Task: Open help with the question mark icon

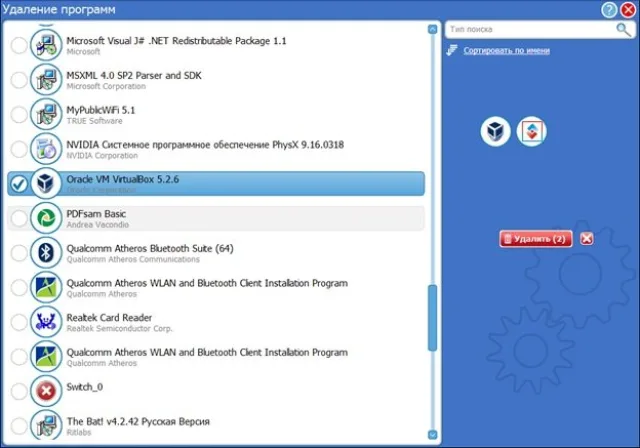Action: click(x=609, y=10)
